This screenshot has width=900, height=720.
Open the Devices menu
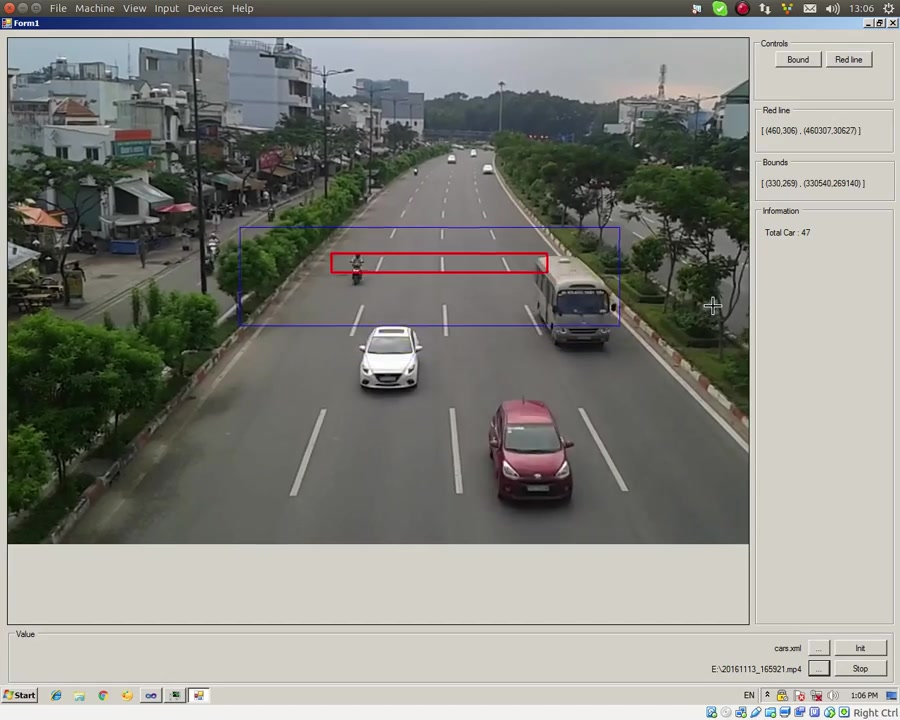pyautogui.click(x=205, y=8)
